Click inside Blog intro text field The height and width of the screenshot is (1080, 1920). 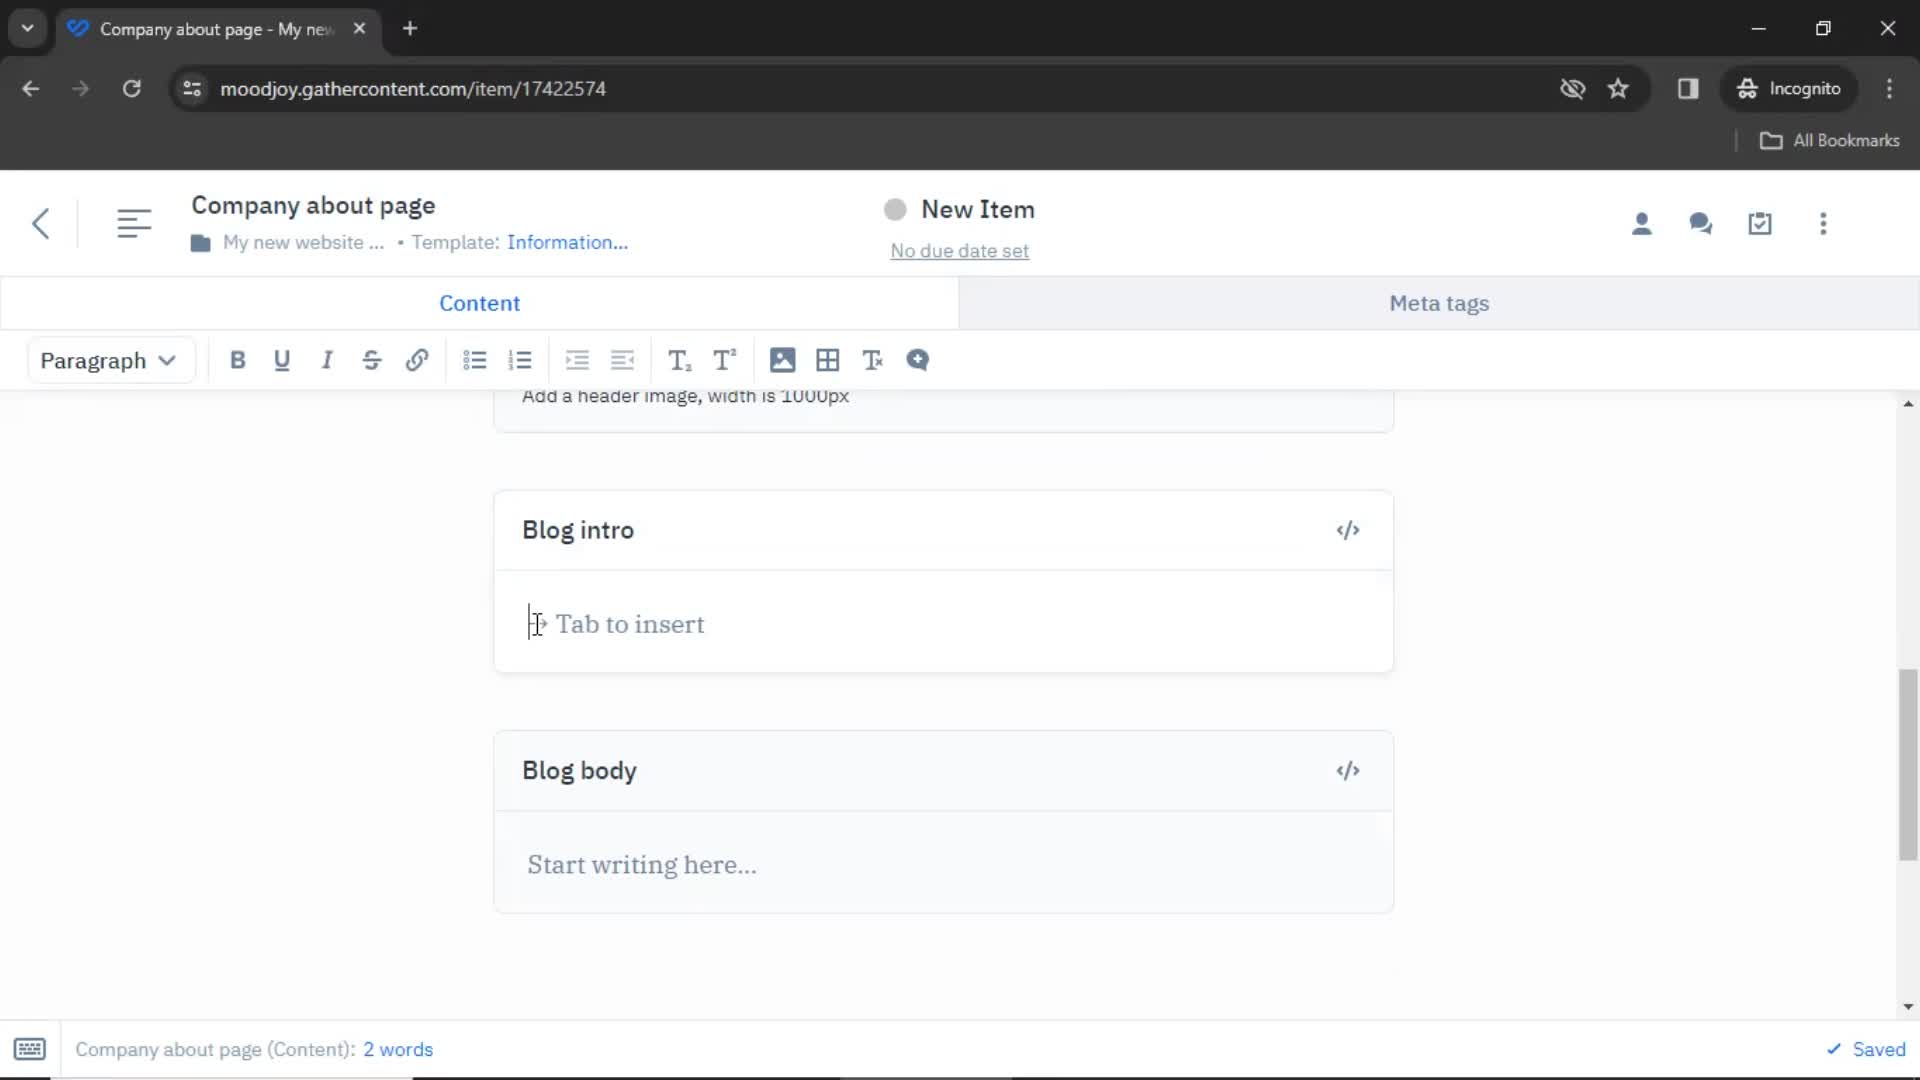(x=942, y=624)
